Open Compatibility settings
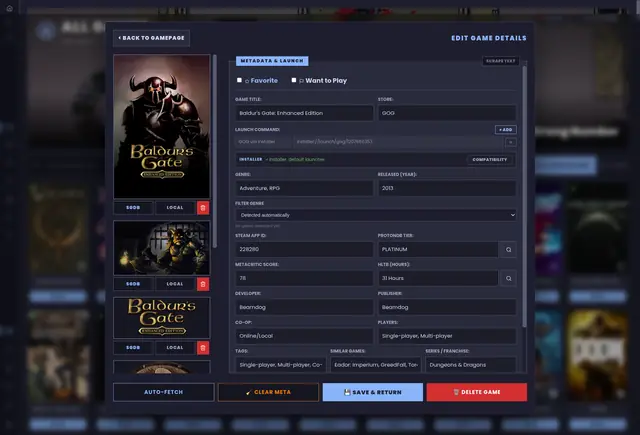The width and height of the screenshot is (640, 435). coord(489,160)
